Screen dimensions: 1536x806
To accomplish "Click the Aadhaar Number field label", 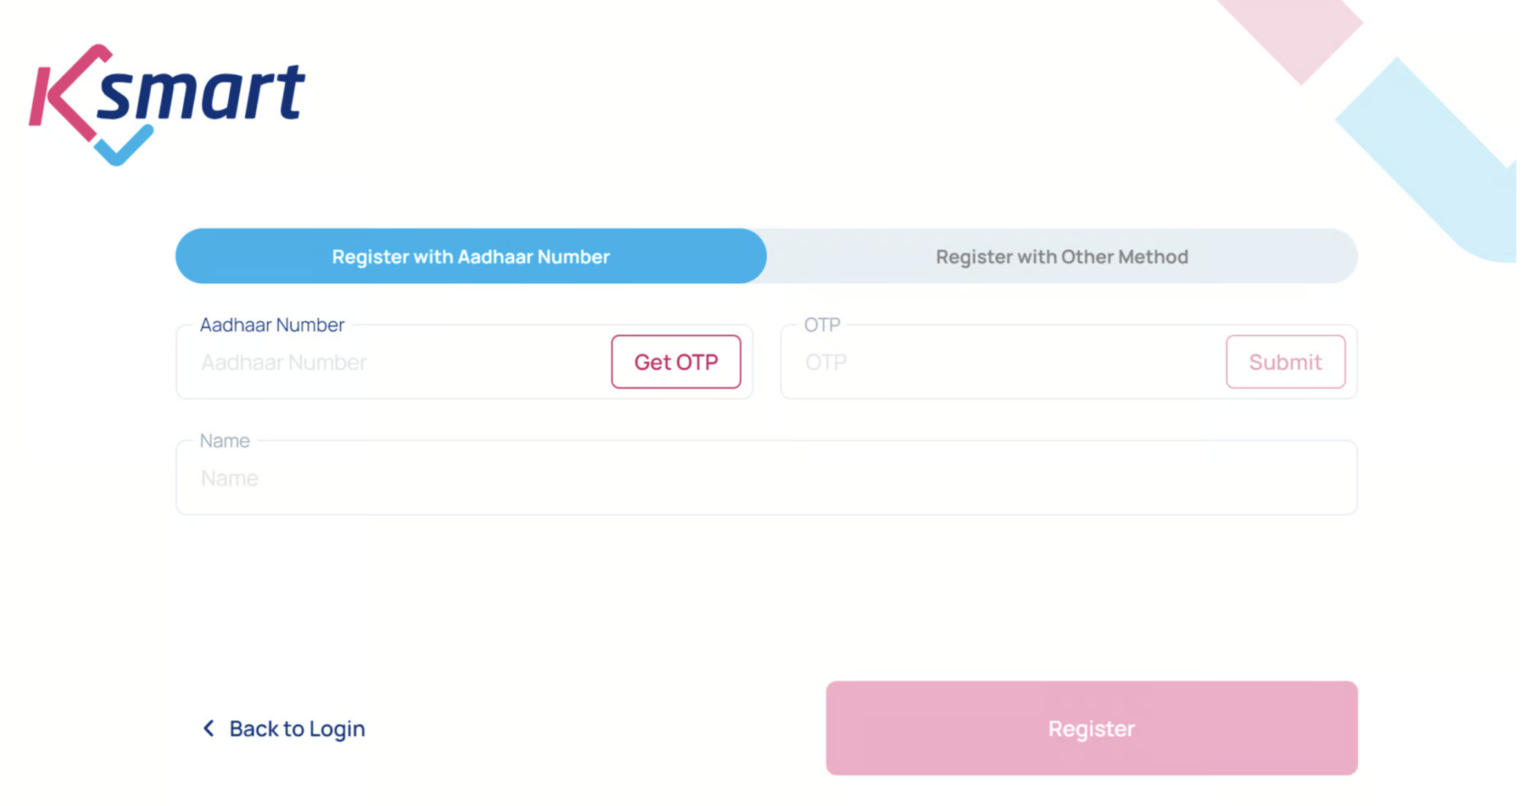I will (x=271, y=324).
